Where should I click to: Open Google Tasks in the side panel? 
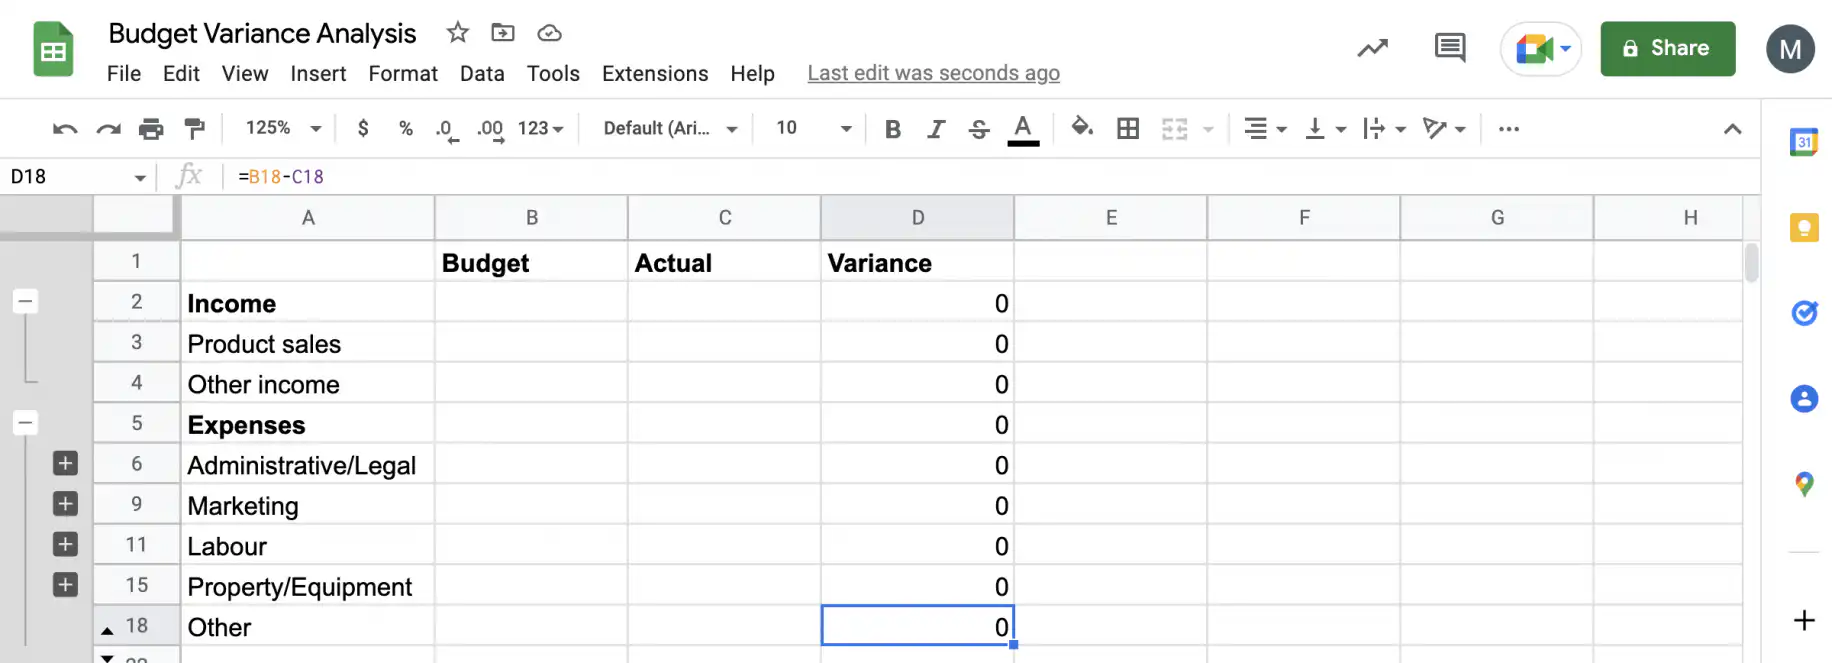pos(1804,313)
